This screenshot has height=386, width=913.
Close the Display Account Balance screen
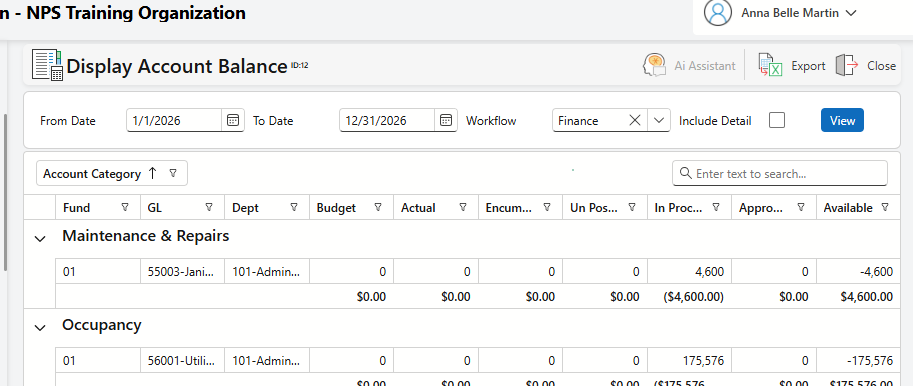(865, 66)
